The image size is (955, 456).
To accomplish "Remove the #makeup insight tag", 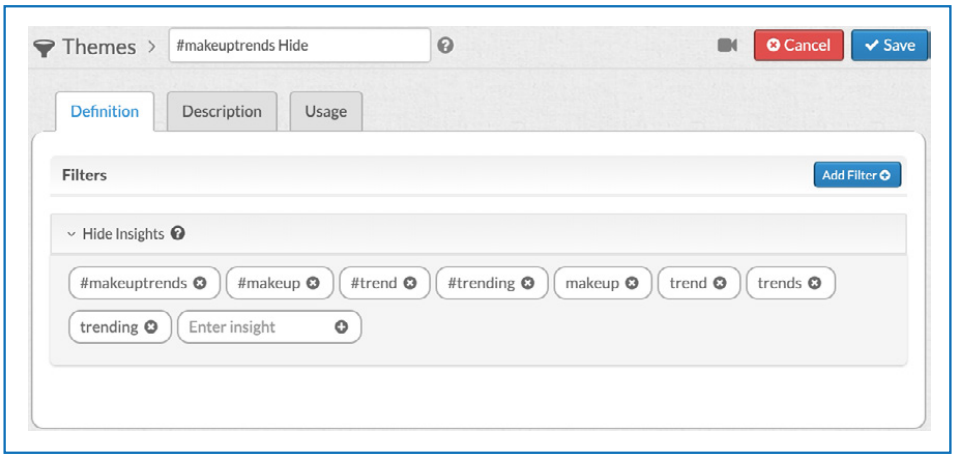I will tap(313, 283).
